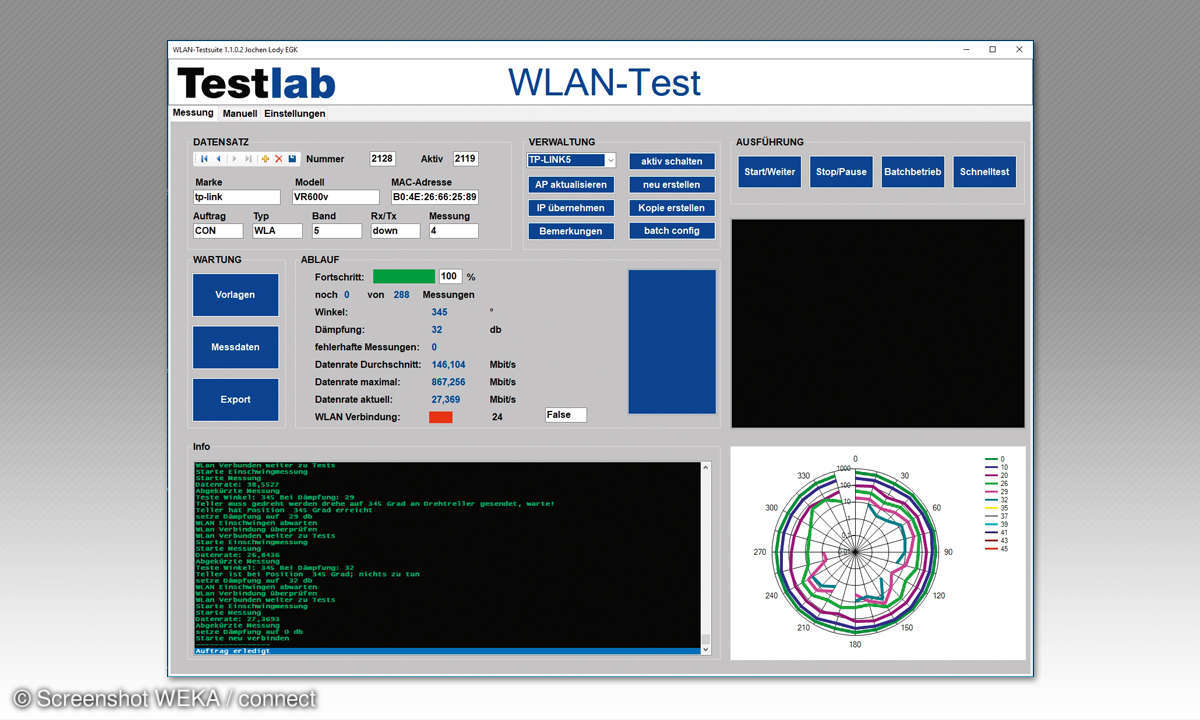The image size is (1200, 720).
Task: Click the Export button
Action: pos(235,399)
